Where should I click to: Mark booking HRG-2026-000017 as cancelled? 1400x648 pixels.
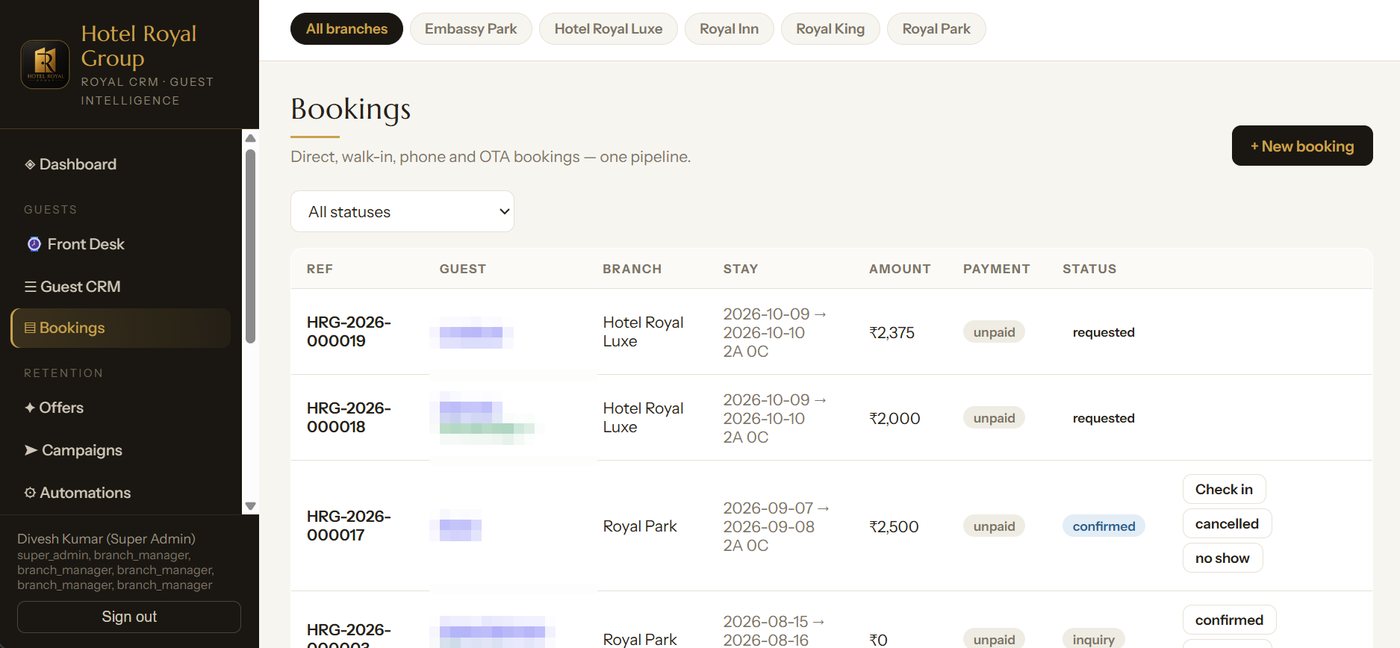pos(1227,524)
